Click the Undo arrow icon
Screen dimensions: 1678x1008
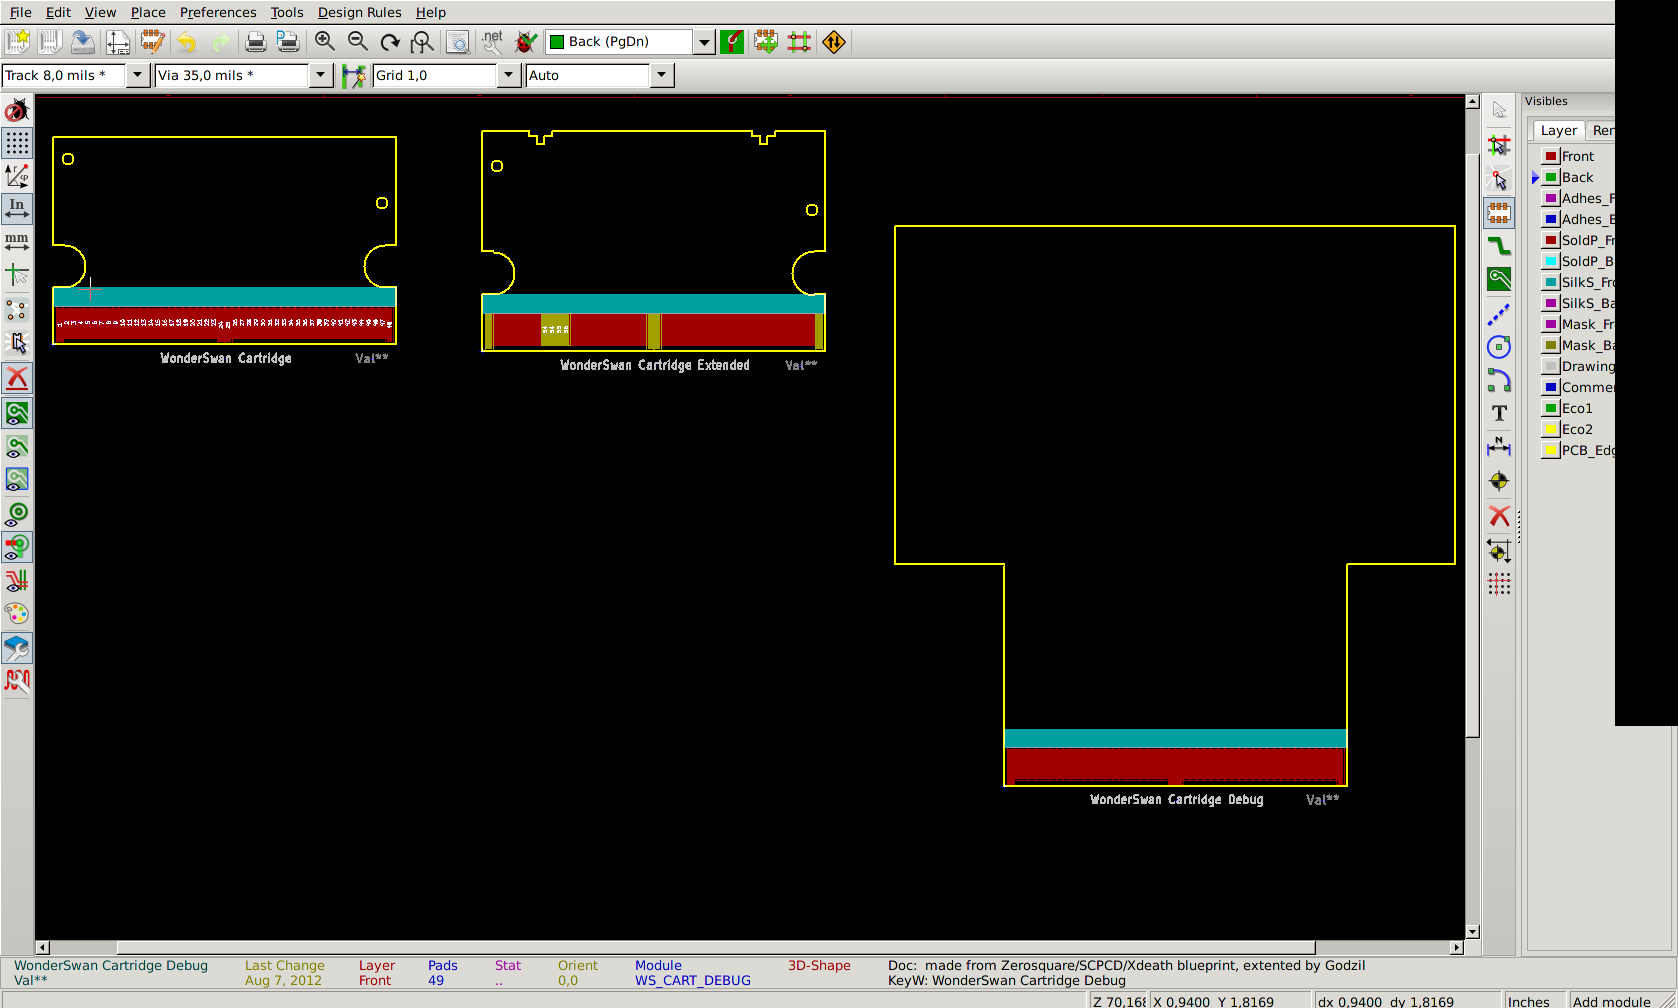click(187, 41)
